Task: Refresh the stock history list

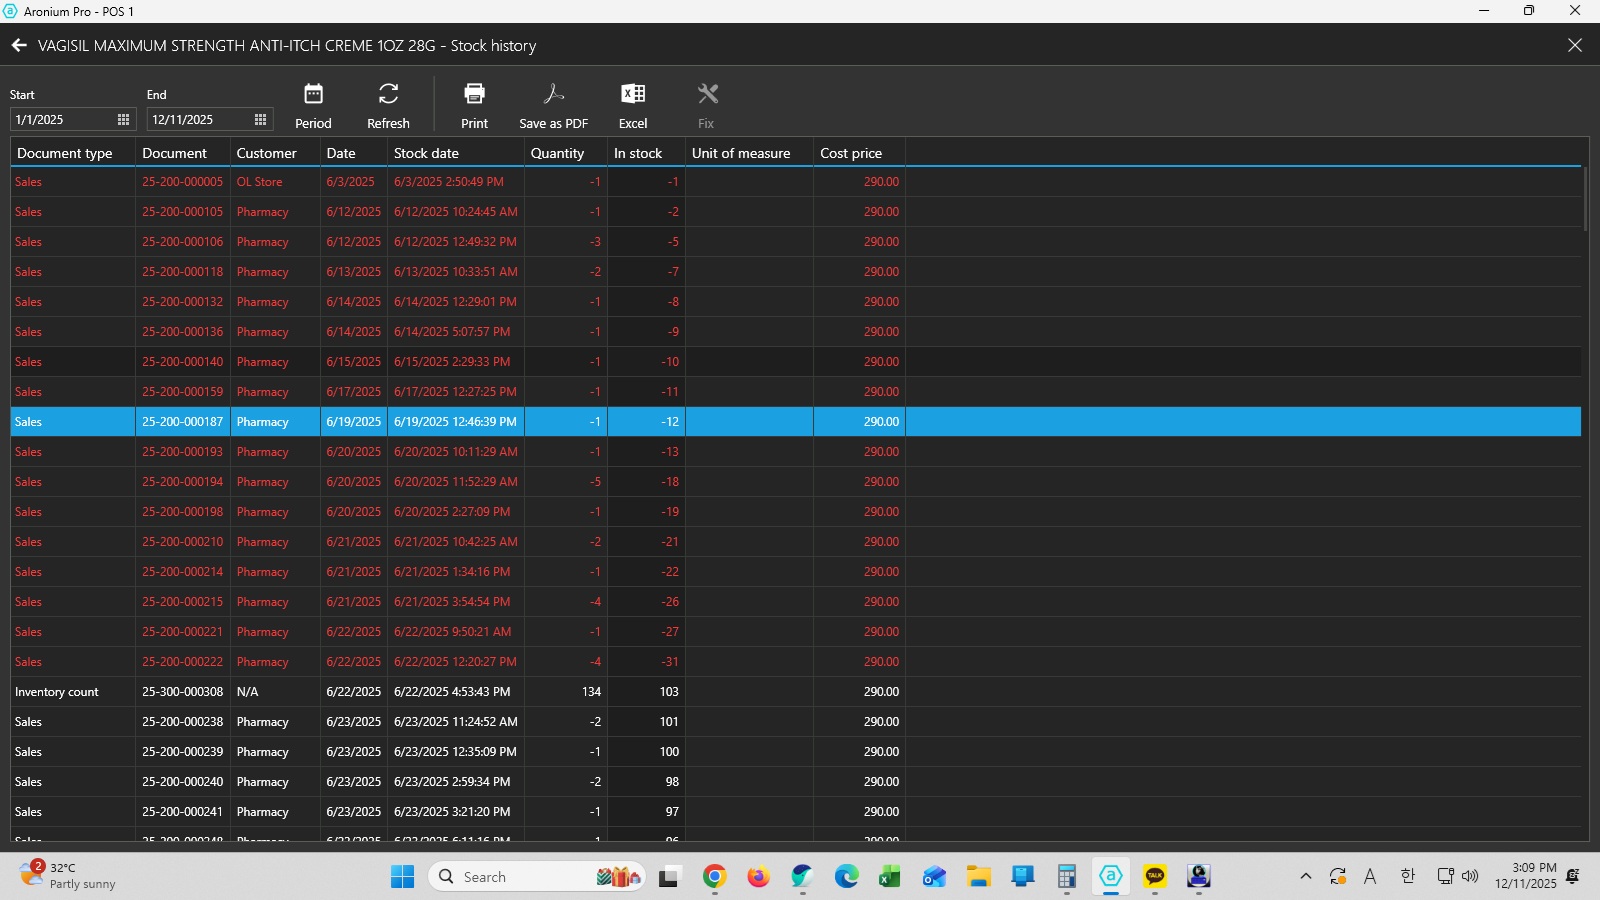Action: [x=388, y=95]
